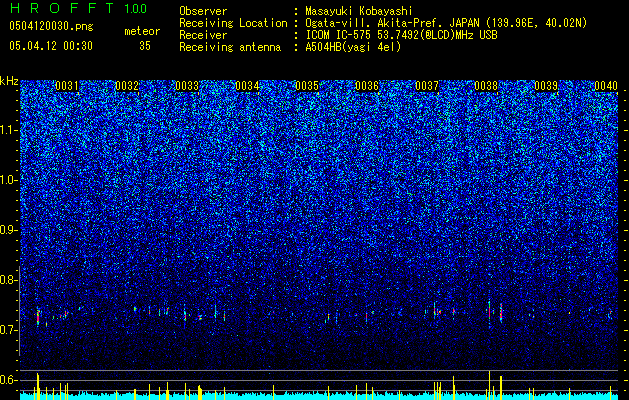629x400 pixels.
Task: Click the meteor count 35
Action: (145, 46)
